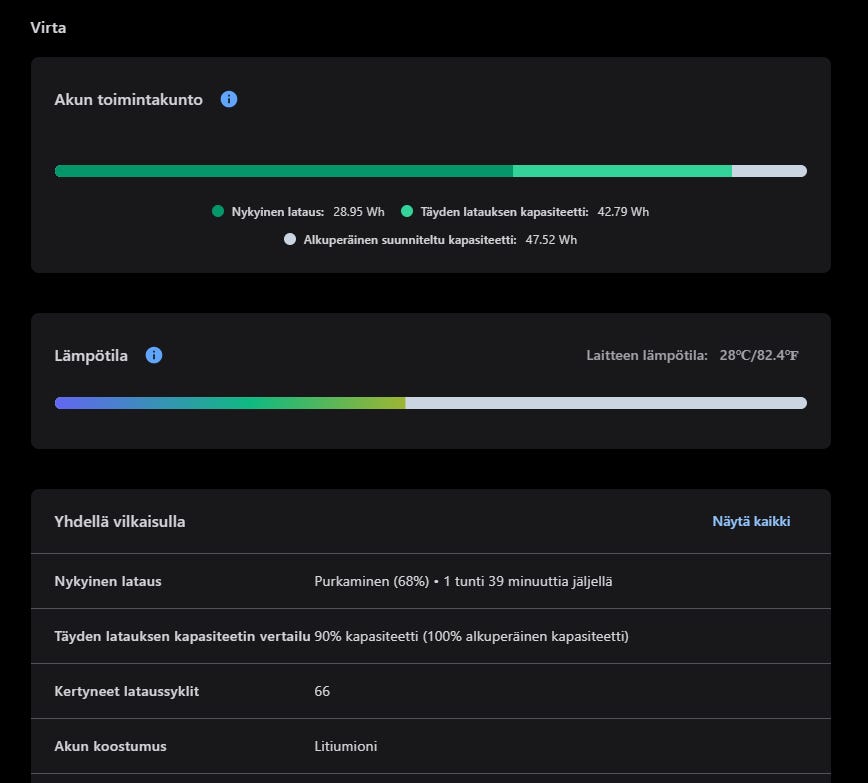Click the grey Alkuperäinen suunniteltu kapasiteetti dot
The image size is (868, 783).
coord(290,239)
